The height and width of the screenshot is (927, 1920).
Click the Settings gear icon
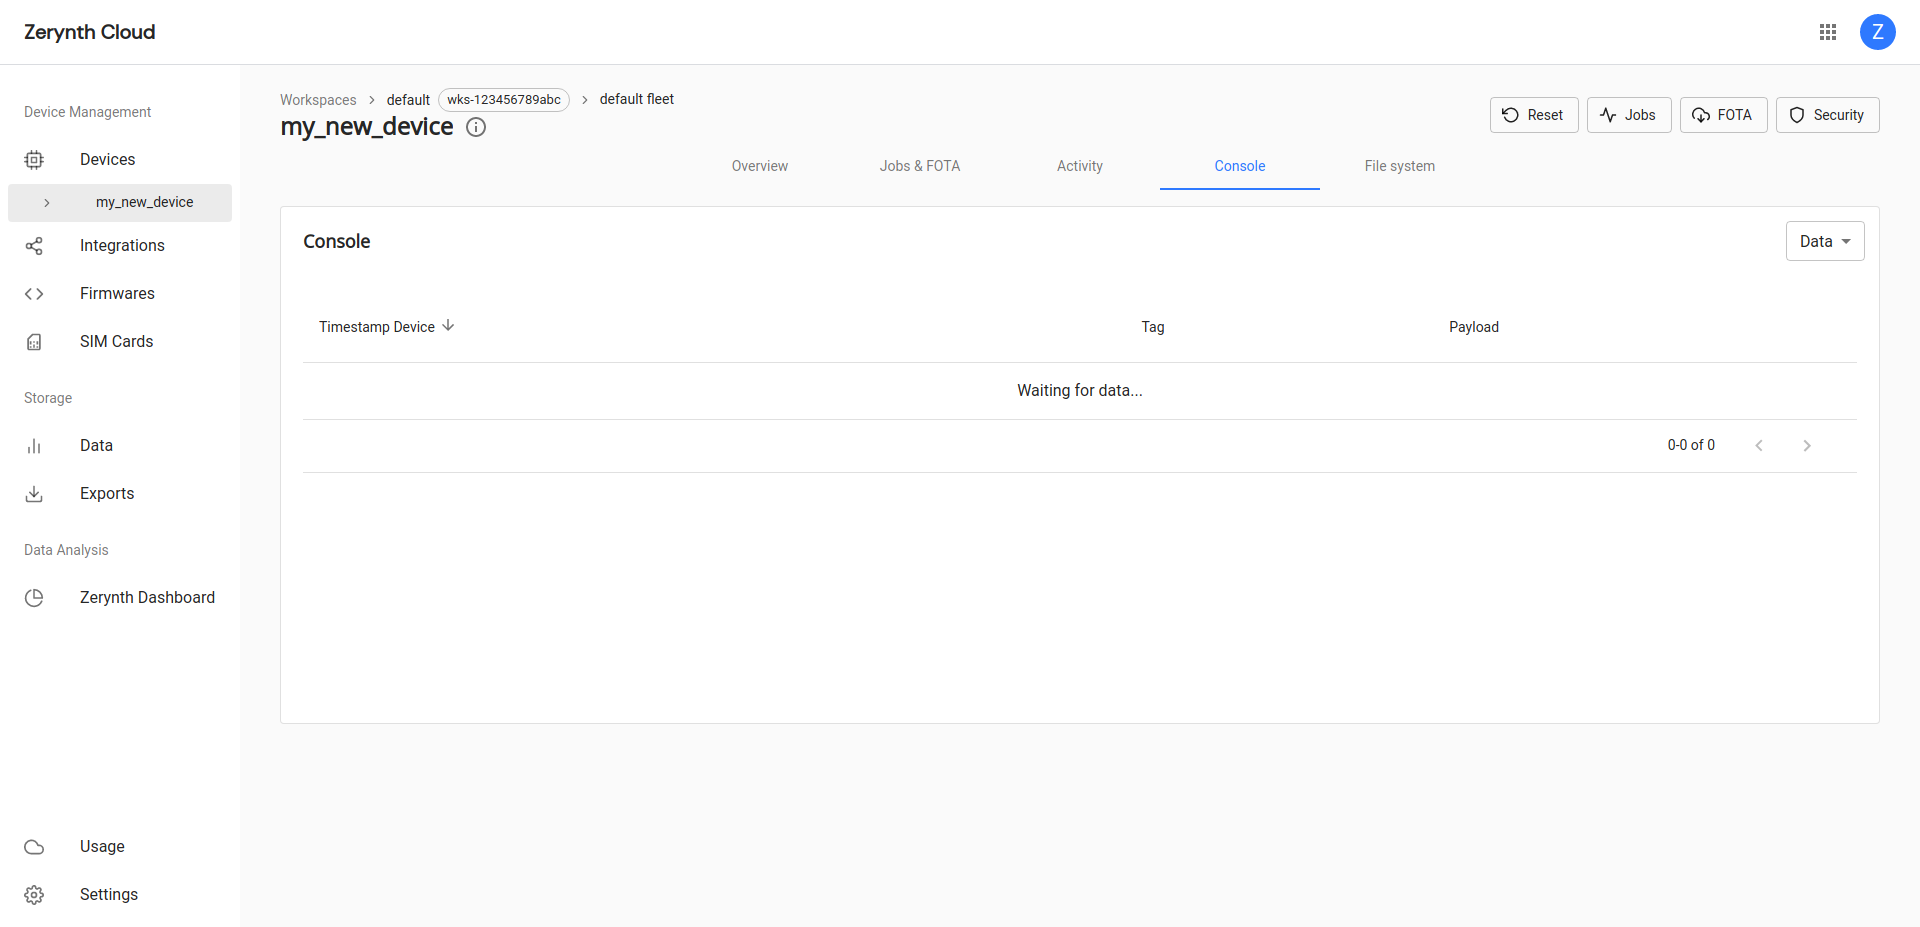coord(34,895)
